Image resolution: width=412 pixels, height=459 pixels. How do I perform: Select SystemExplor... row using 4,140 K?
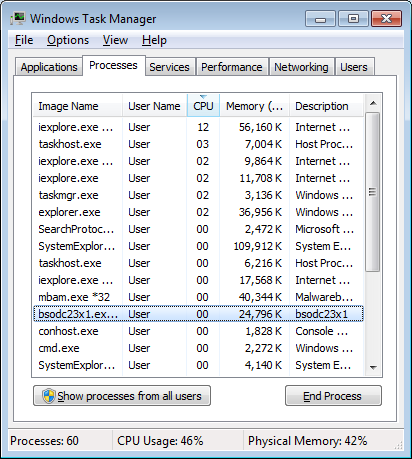(x=198, y=365)
